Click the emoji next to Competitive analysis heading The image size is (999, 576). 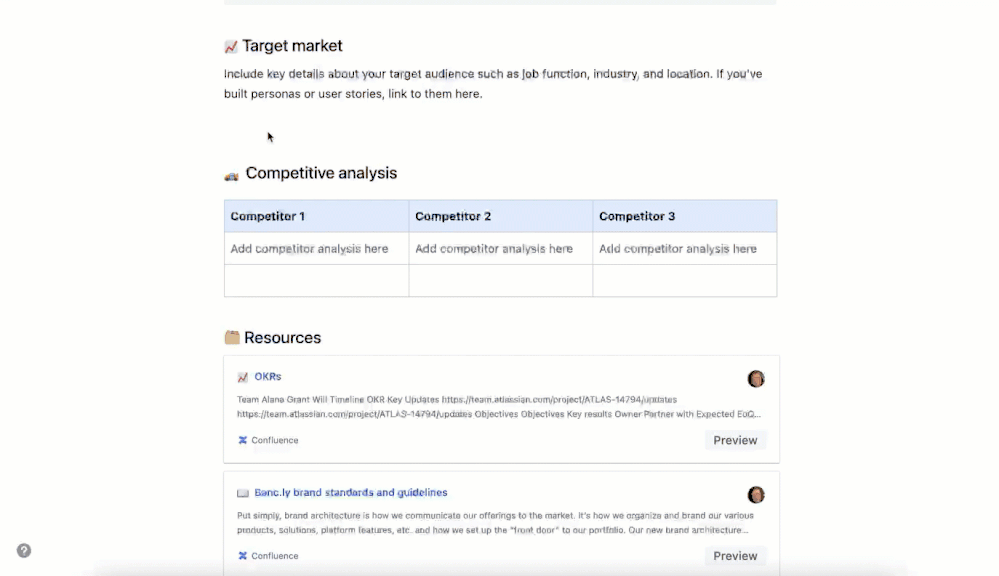coord(231,173)
